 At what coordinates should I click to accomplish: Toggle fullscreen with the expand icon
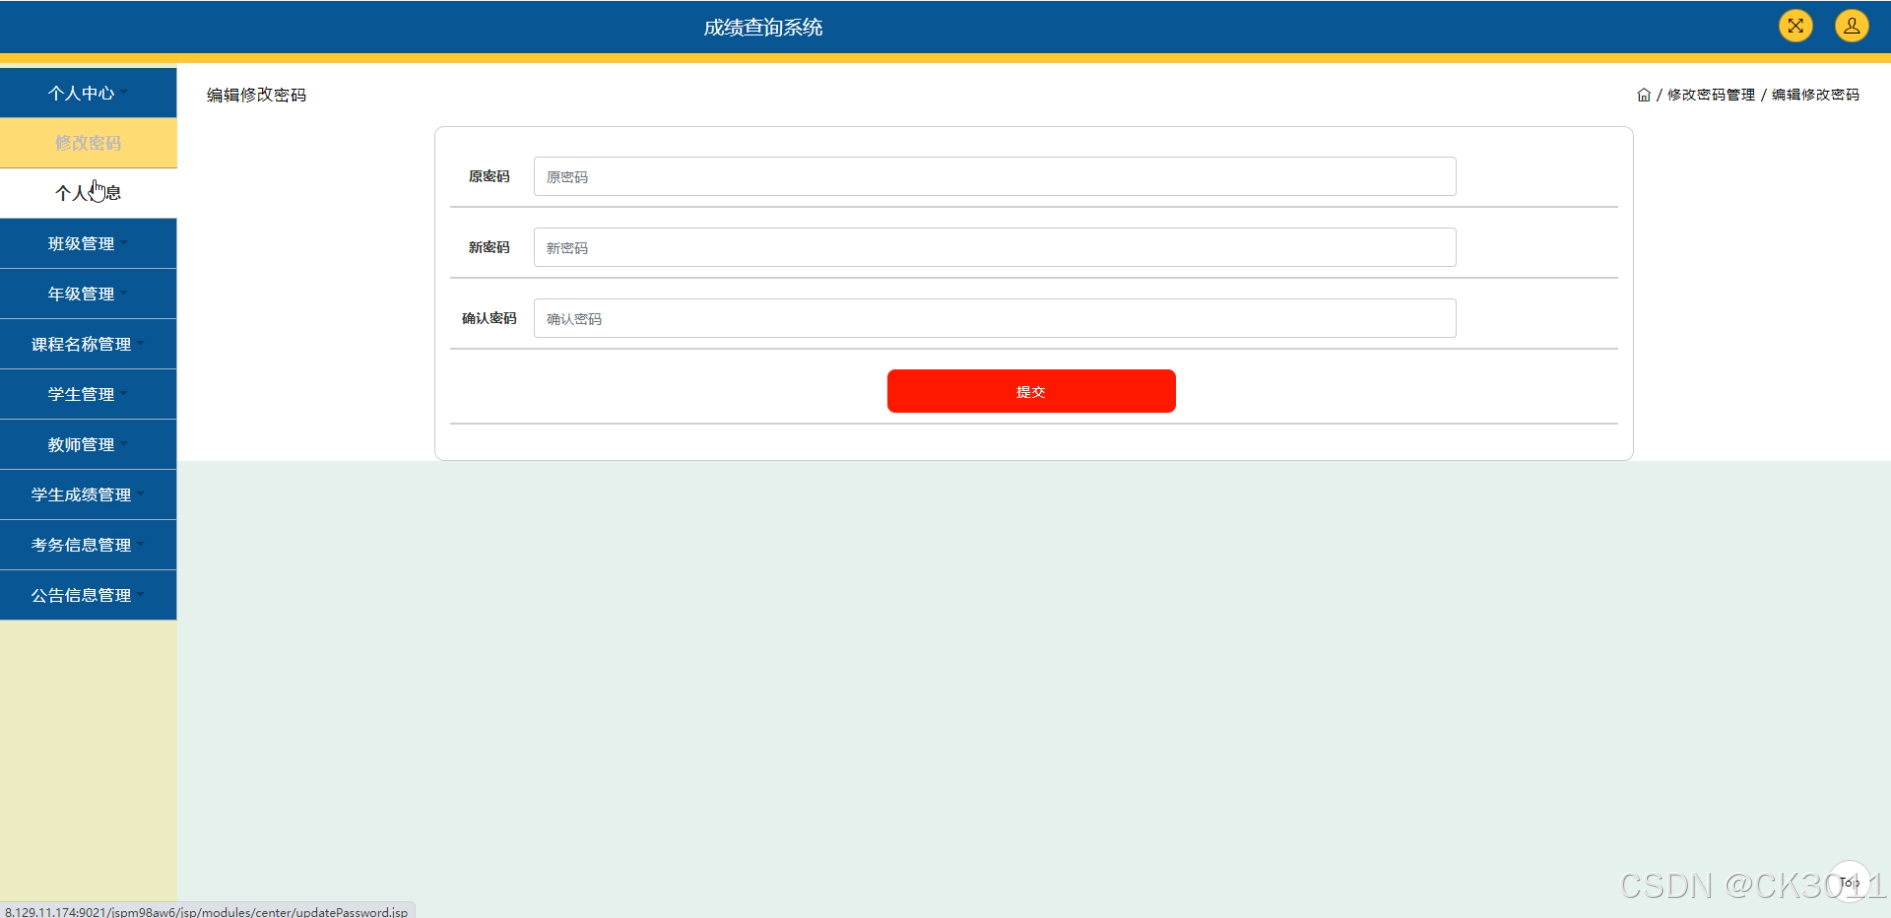pos(1795,26)
